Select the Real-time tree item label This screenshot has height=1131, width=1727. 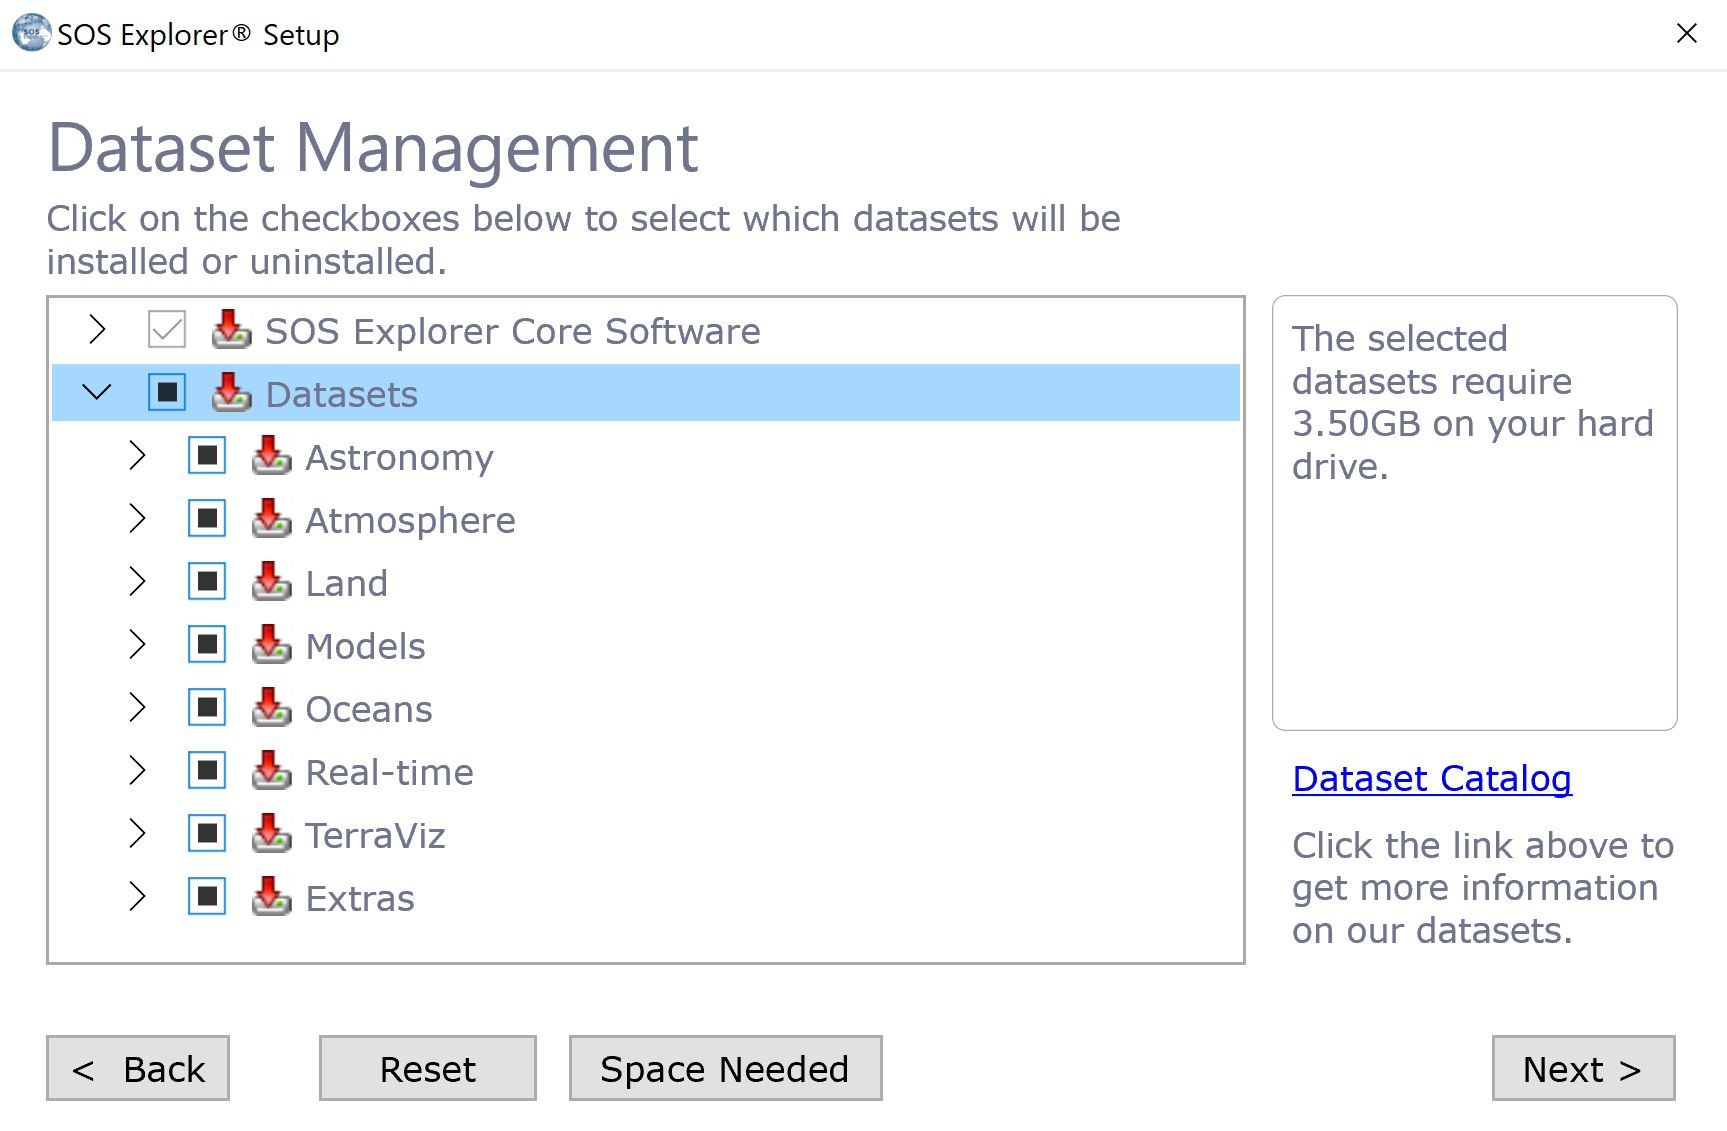(x=389, y=772)
